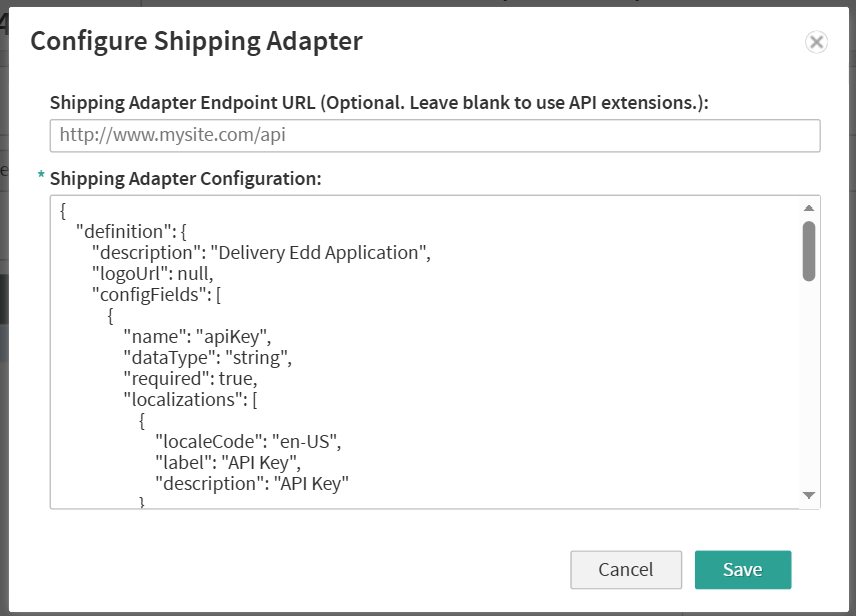856x616 pixels.
Task: Click the Shipping Adapter Endpoint URL label
Action: click(378, 102)
